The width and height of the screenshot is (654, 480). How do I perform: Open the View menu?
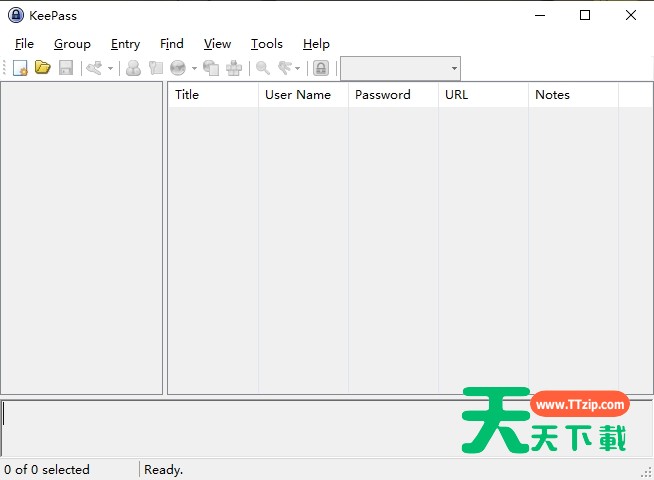tap(217, 44)
